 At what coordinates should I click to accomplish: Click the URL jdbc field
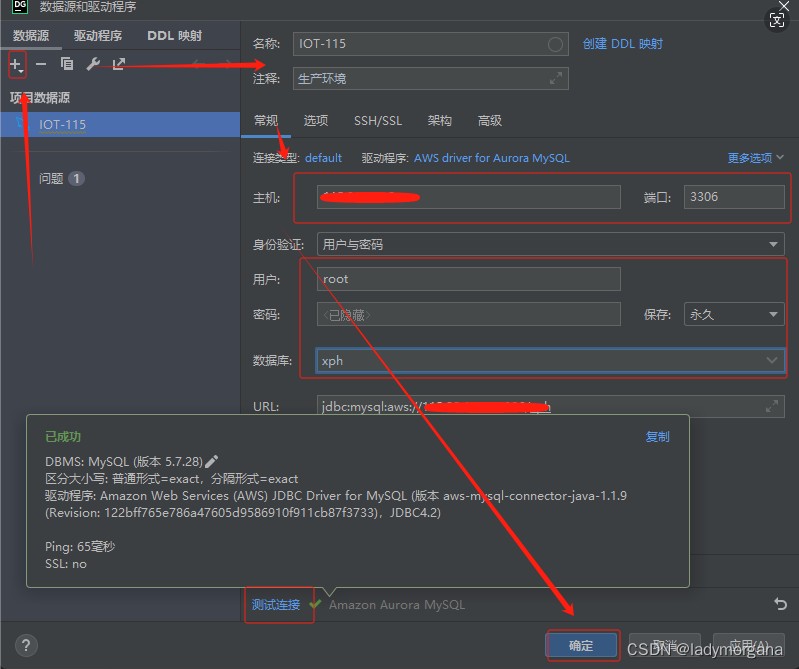(x=550, y=407)
